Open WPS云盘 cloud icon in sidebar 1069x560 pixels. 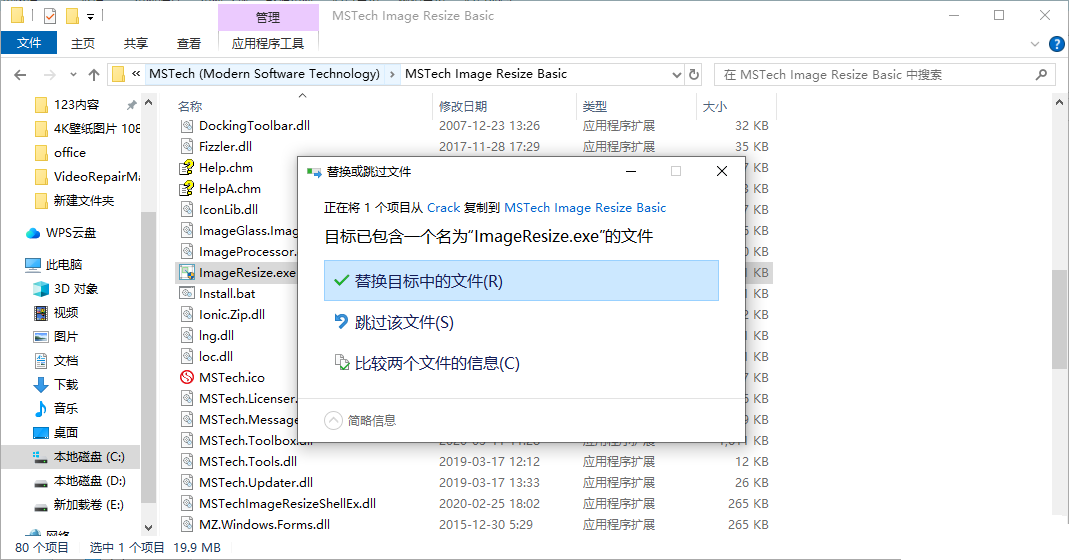33,233
